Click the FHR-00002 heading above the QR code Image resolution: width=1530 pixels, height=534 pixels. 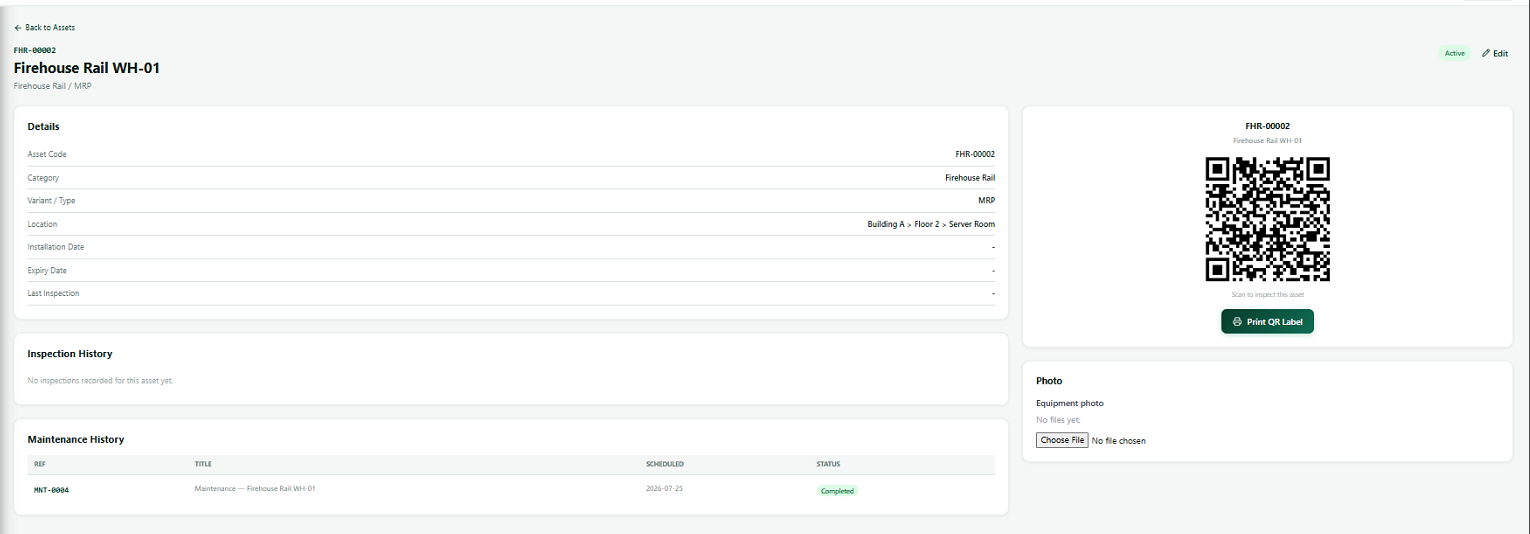point(1267,127)
